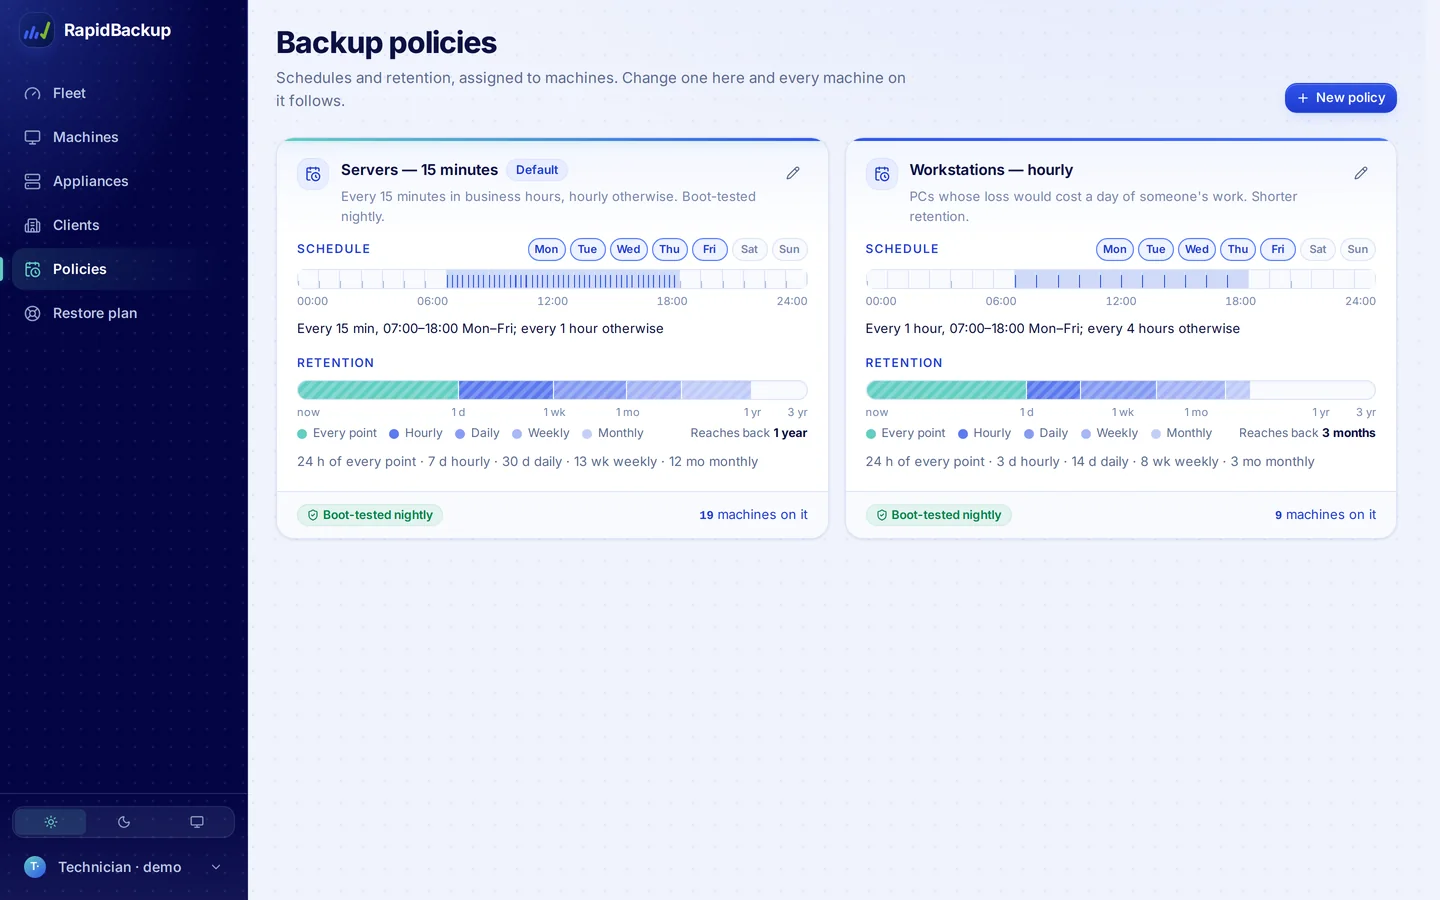The image size is (1440, 900).
Task: Open Fleet via its gauge icon
Action: [33, 93]
